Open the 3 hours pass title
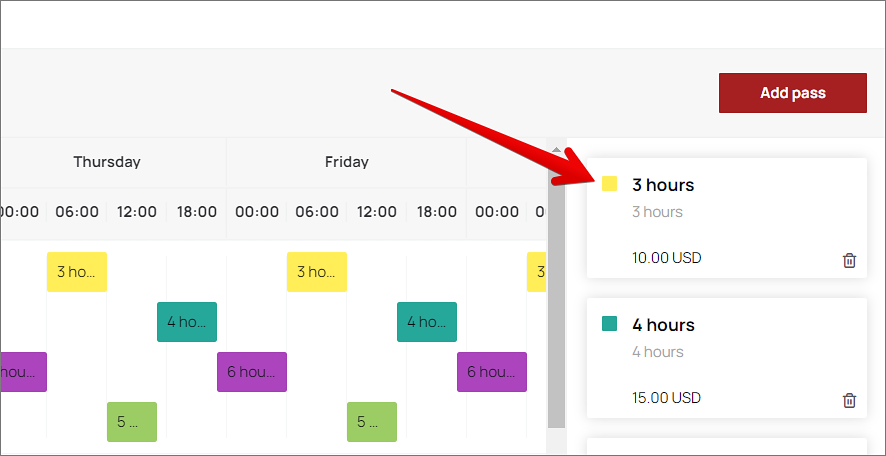Viewport: 886px width, 456px height. click(663, 185)
